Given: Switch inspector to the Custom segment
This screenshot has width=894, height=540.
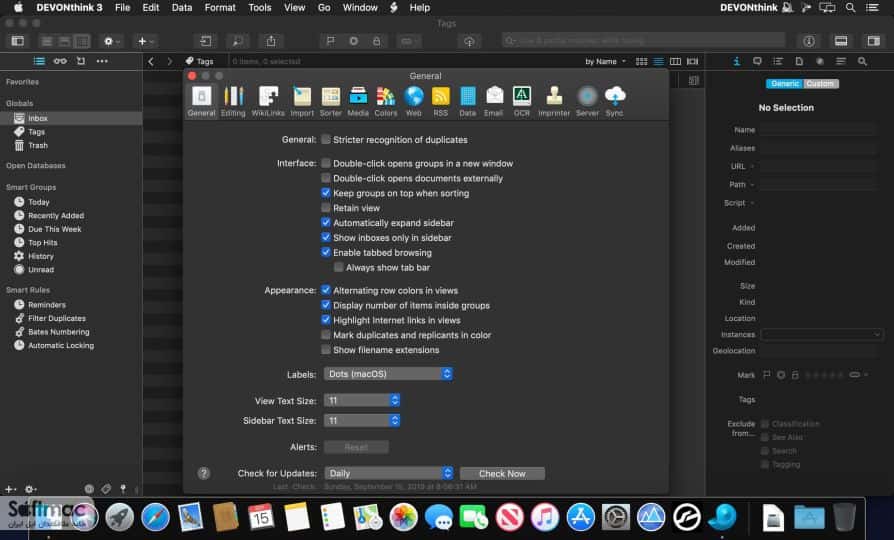Looking at the screenshot, I should 820,84.
